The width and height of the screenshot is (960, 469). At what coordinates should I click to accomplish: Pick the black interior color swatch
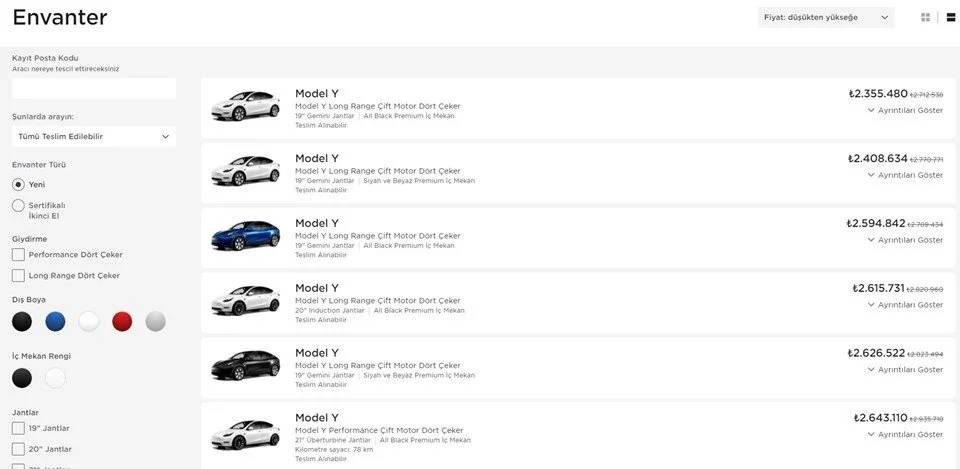22,378
